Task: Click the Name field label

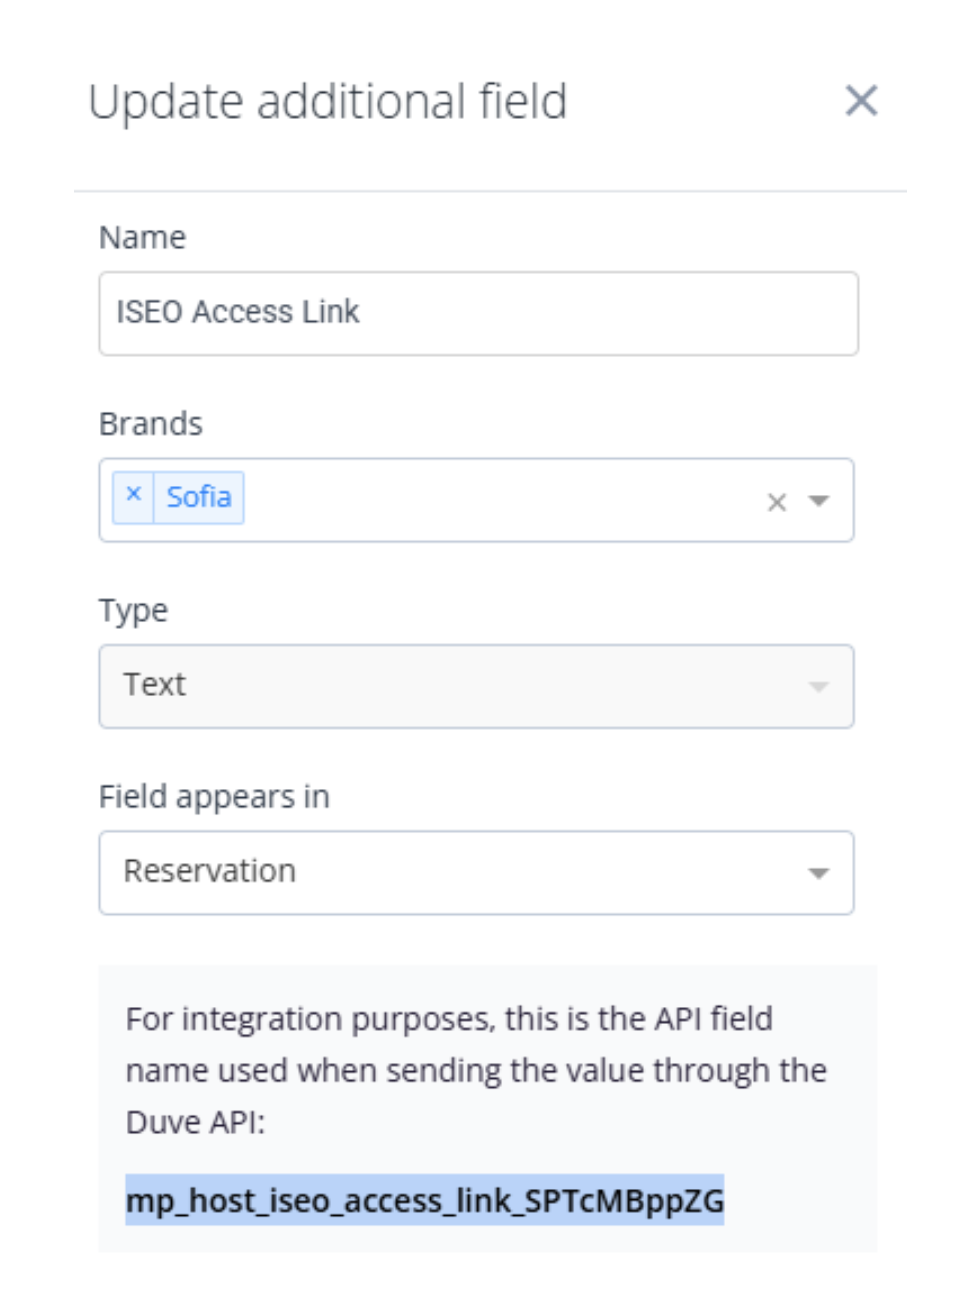Action: pos(142,238)
